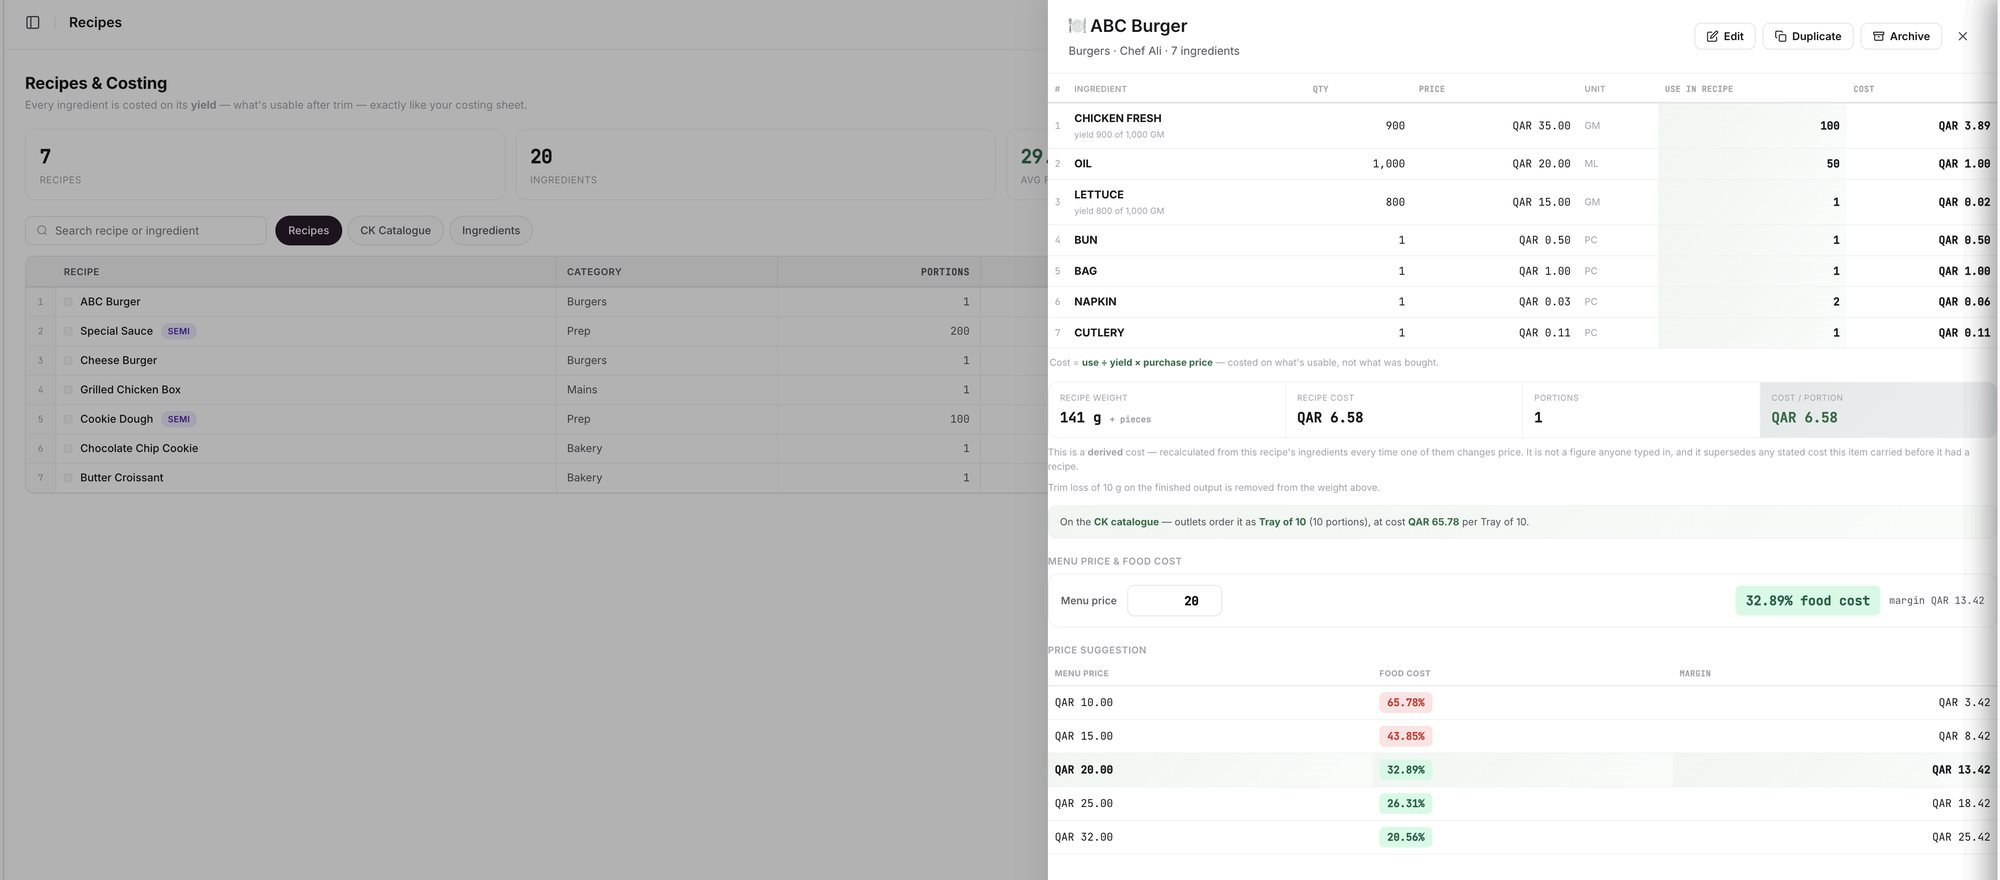Select the QAR 25.00 price suggestion

pyautogui.click(x=1522, y=803)
